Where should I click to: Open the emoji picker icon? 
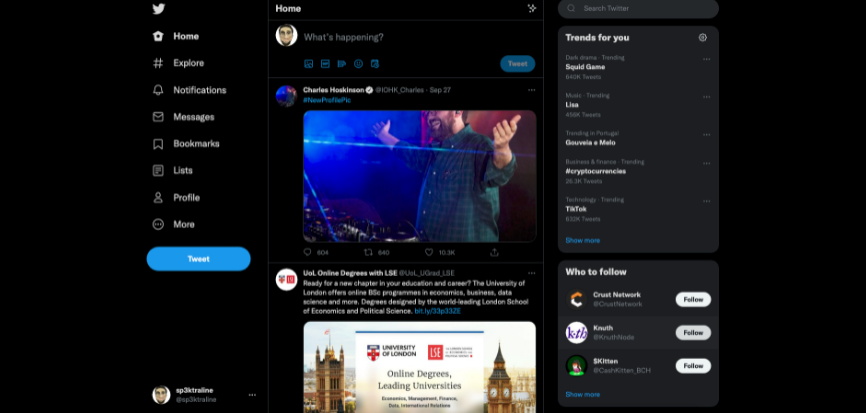pos(358,64)
